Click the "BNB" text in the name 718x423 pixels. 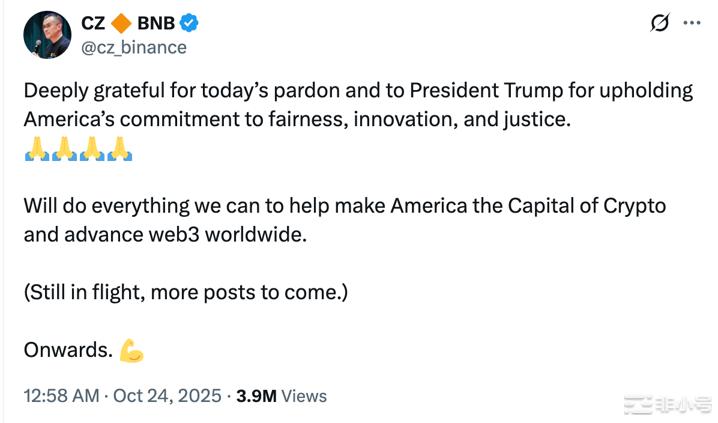coord(153,22)
